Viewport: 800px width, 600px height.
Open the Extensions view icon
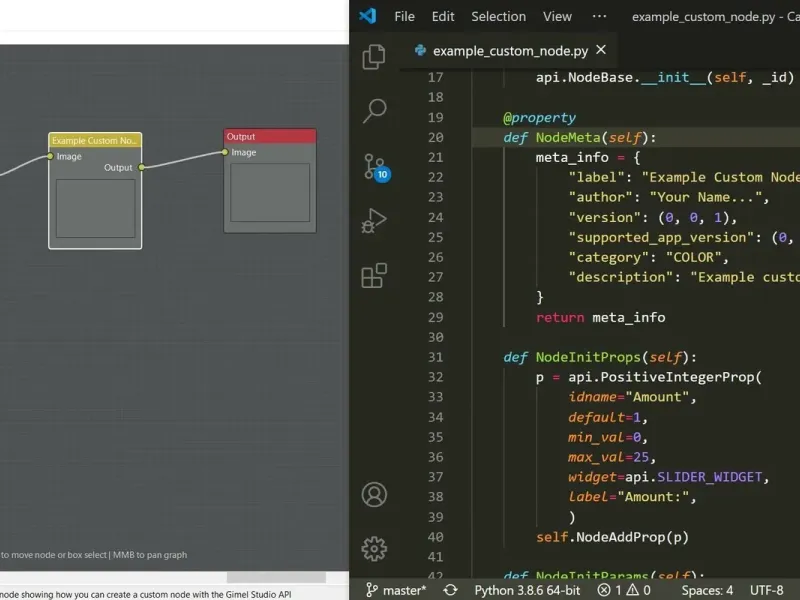374,275
